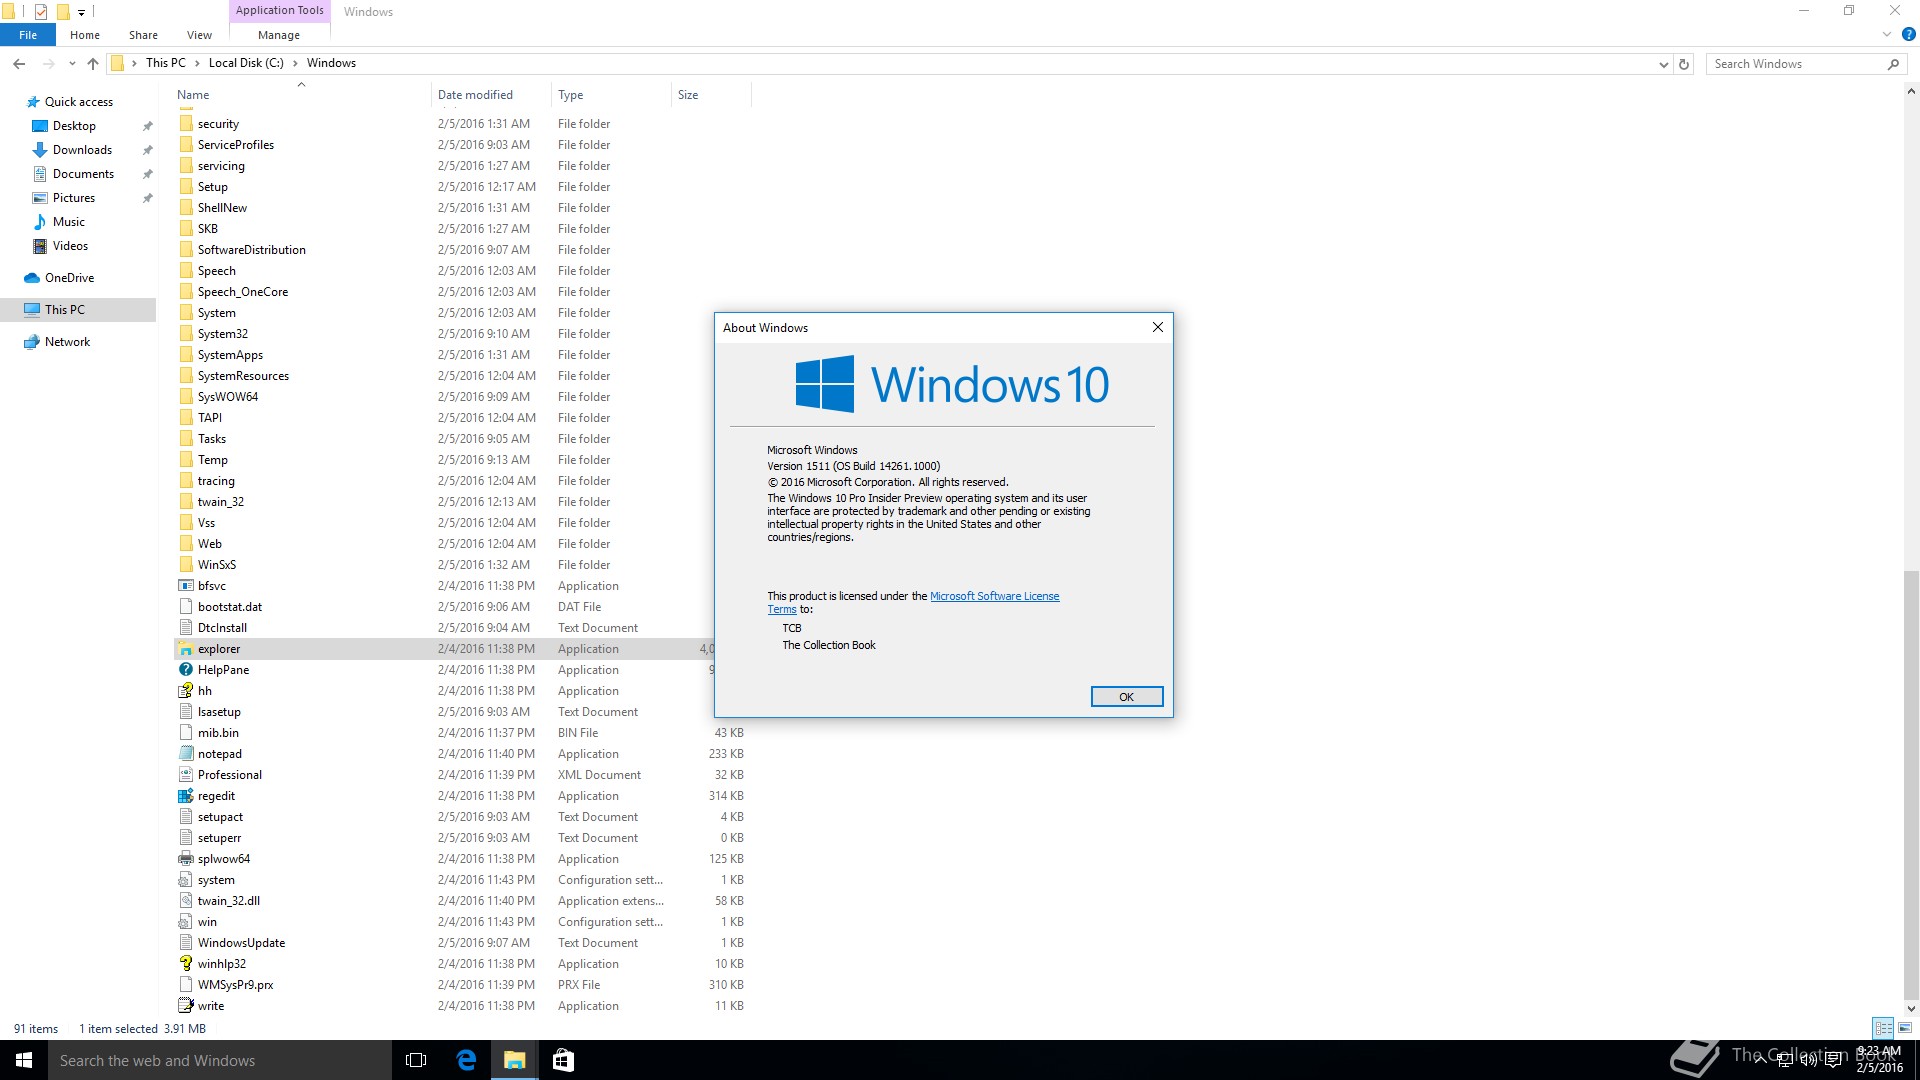Screen dimensions: 1920x1080
Task: Click OK in About Windows dialog
Action: click(1126, 697)
